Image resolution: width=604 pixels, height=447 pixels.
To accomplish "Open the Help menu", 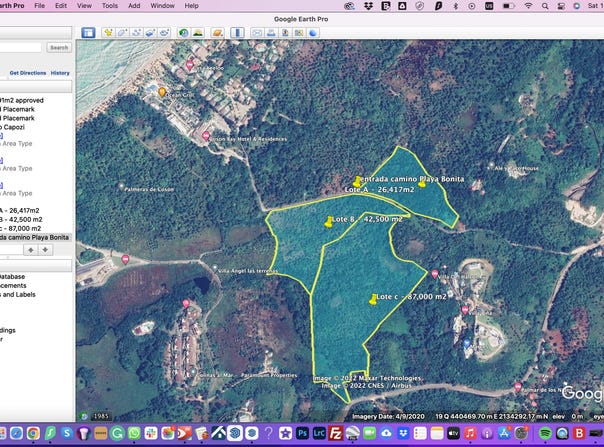I will pos(191,6).
